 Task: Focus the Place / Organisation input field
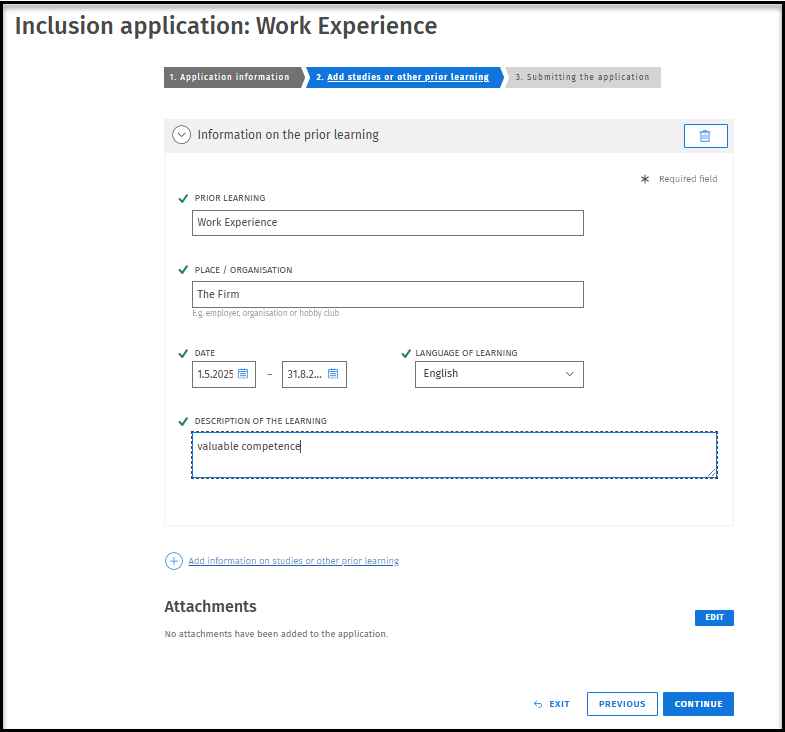[387, 295]
